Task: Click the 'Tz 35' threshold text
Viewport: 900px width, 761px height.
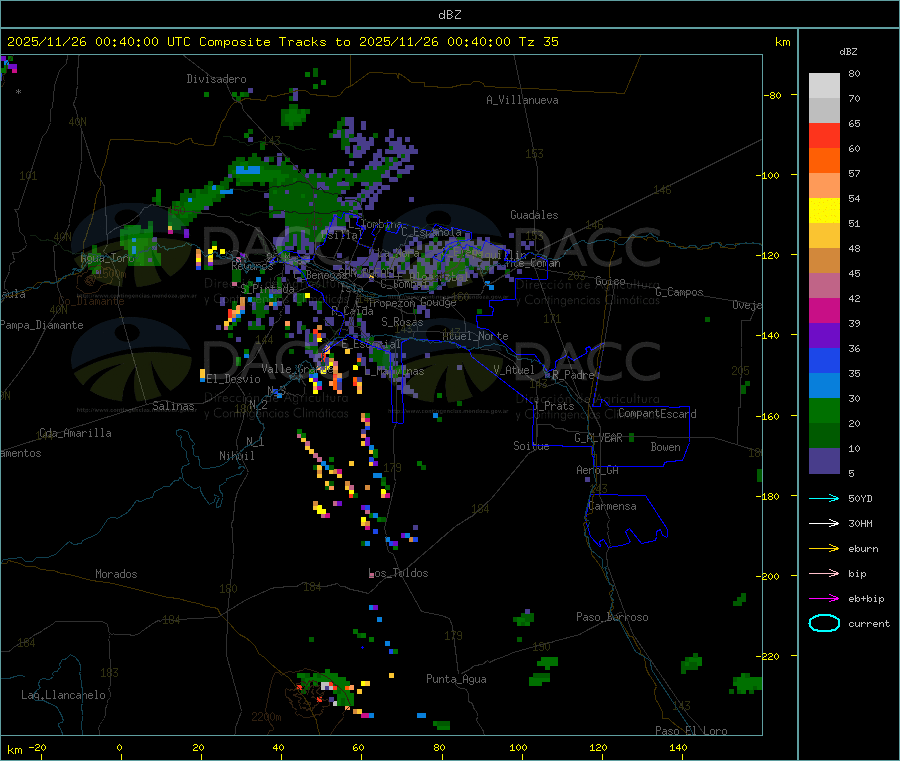Action: [538, 42]
